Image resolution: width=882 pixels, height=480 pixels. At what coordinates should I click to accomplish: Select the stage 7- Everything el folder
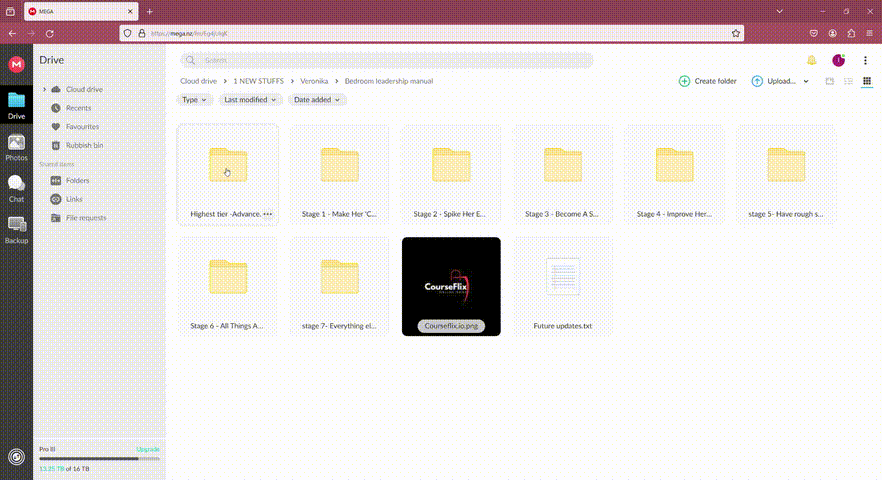pyautogui.click(x=339, y=286)
